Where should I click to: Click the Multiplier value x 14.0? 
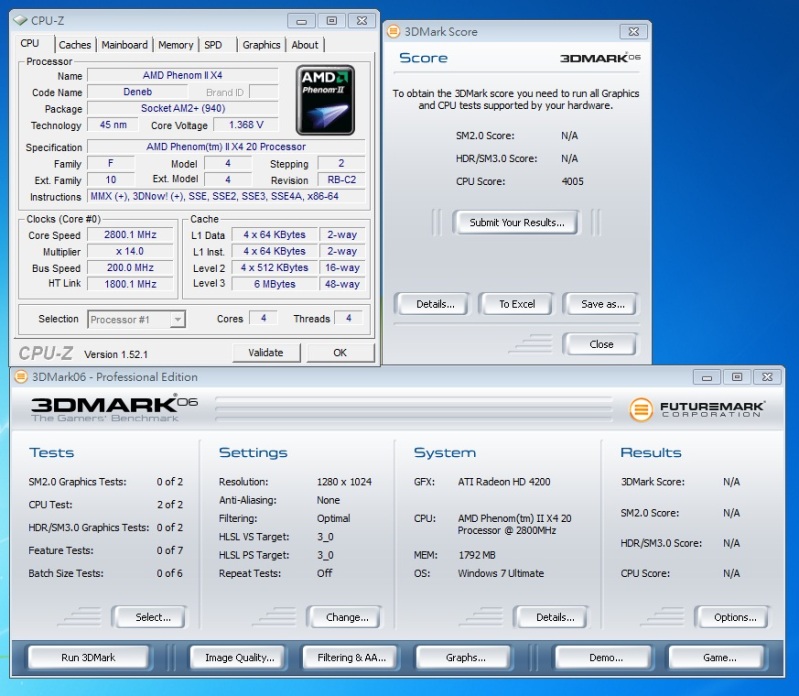130,251
